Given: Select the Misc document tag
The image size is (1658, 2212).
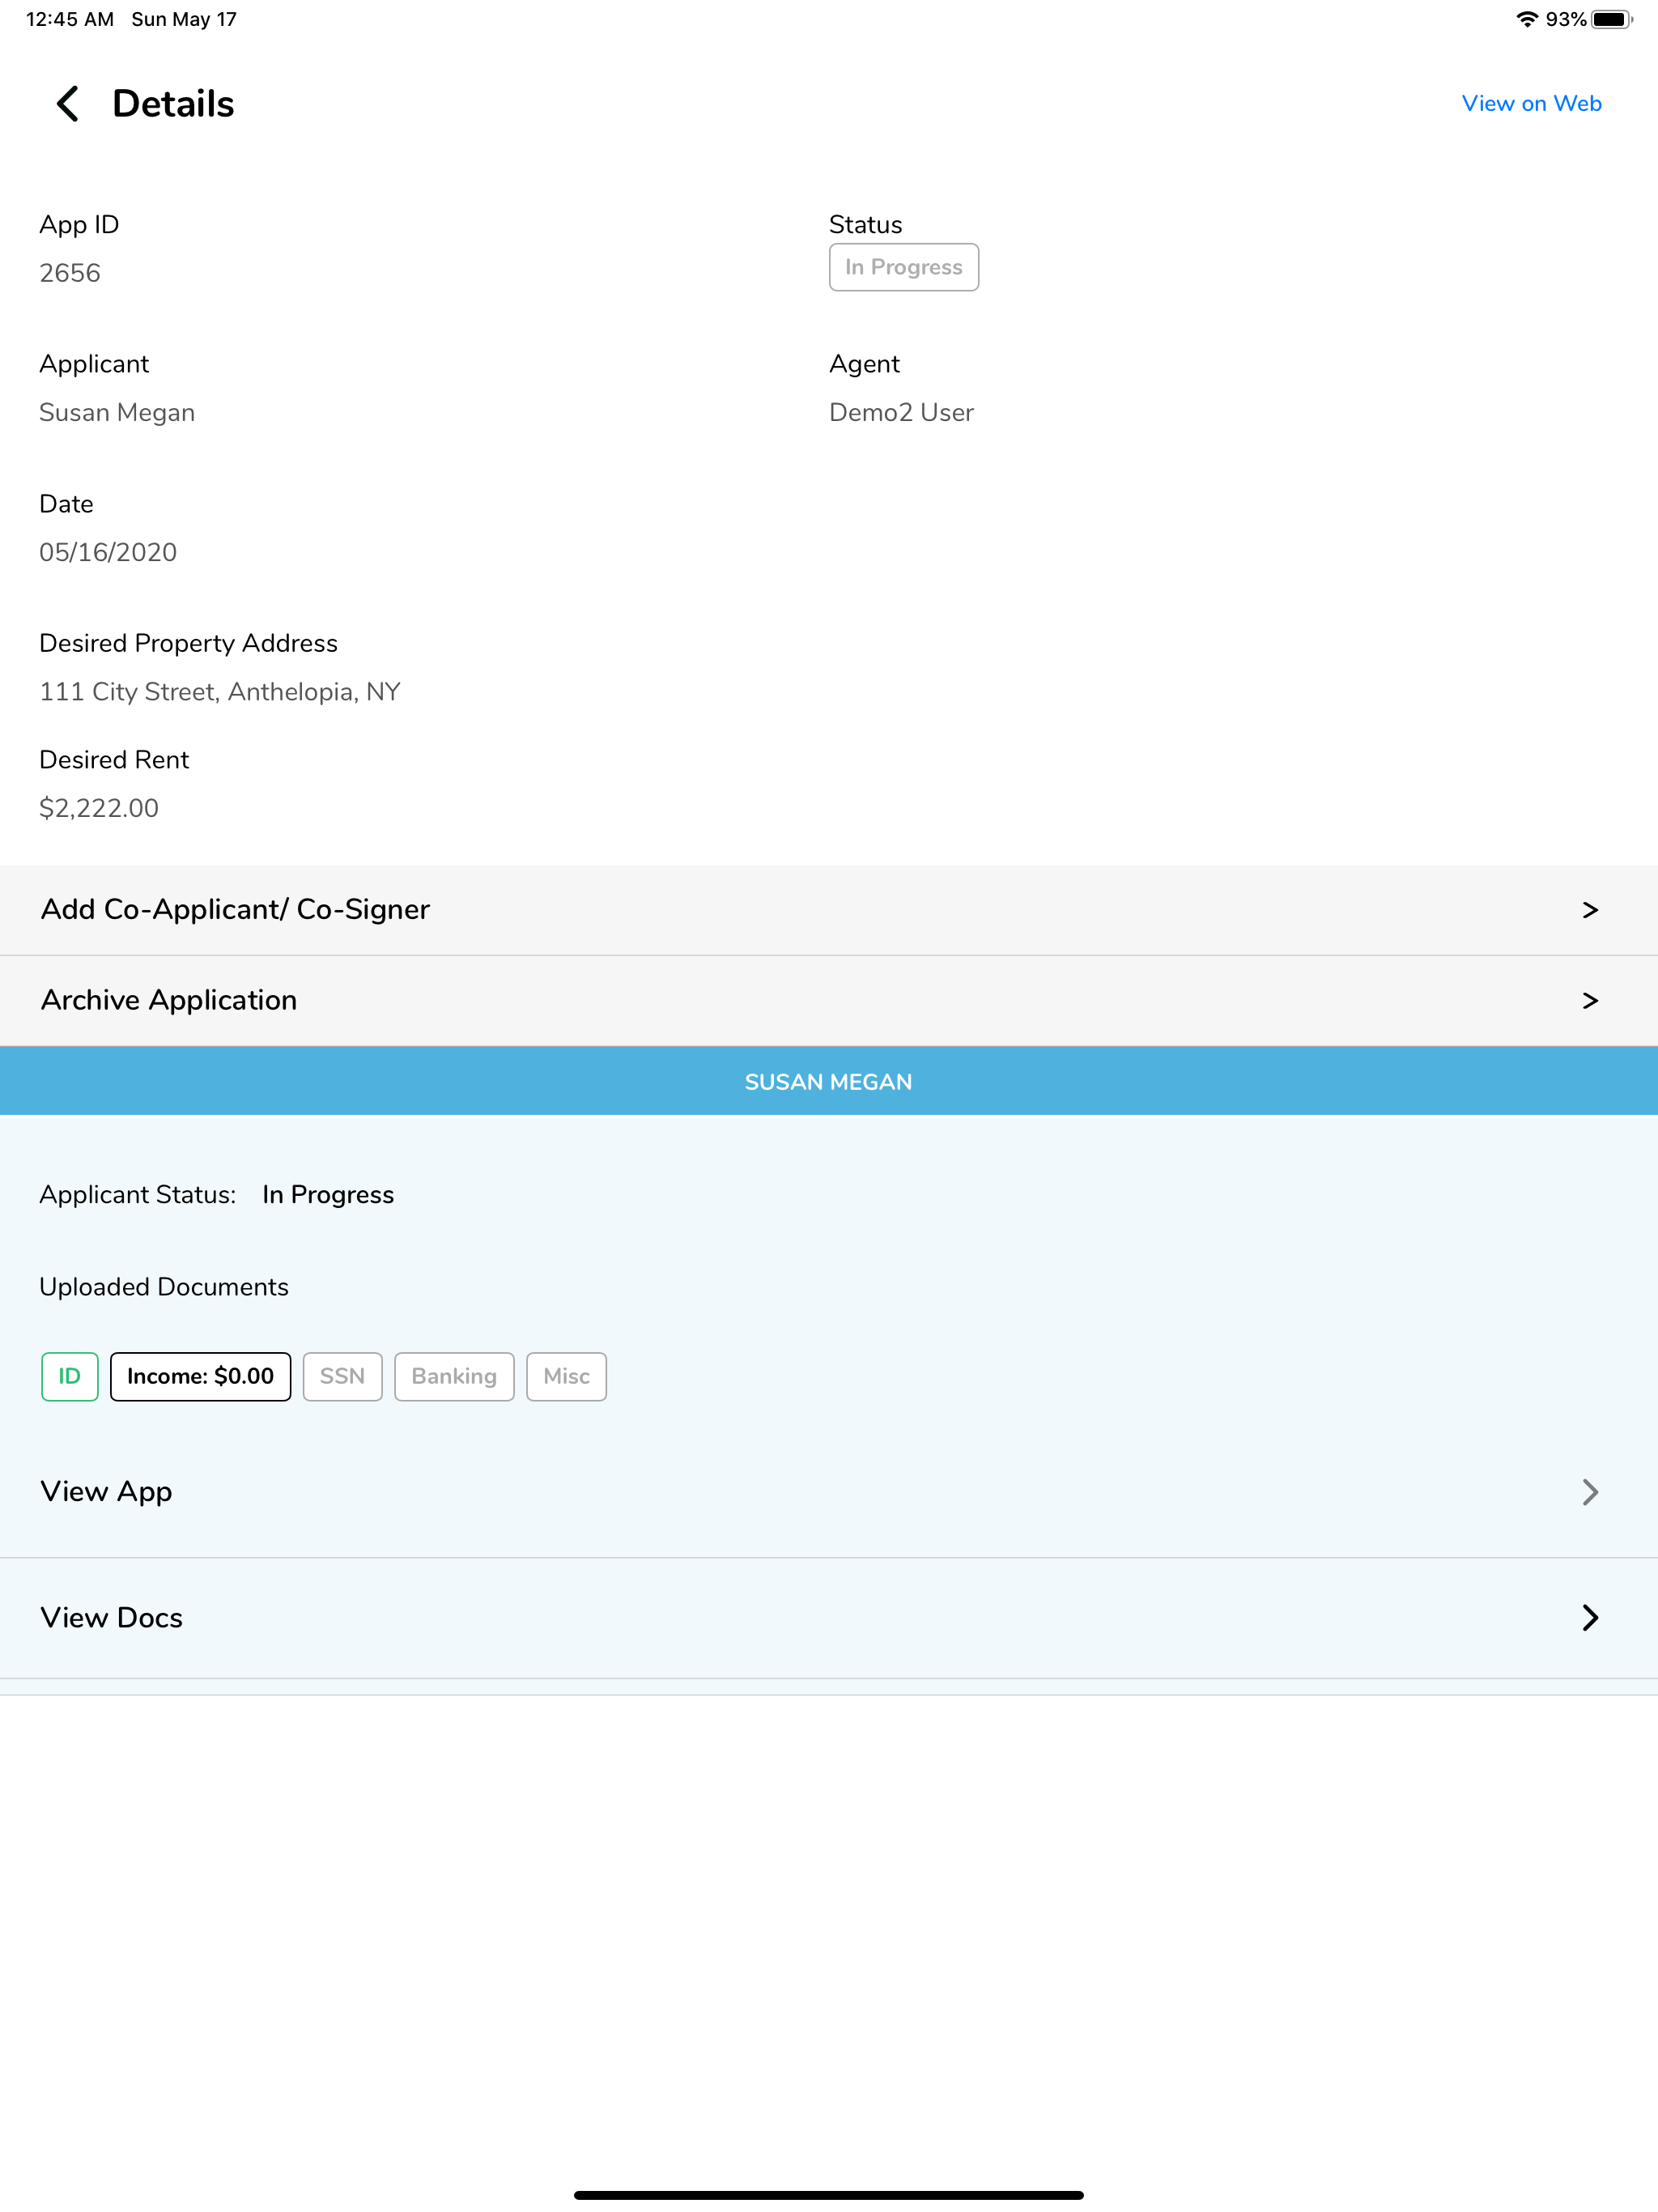Looking at the screenshot, I should (566, 1376).
